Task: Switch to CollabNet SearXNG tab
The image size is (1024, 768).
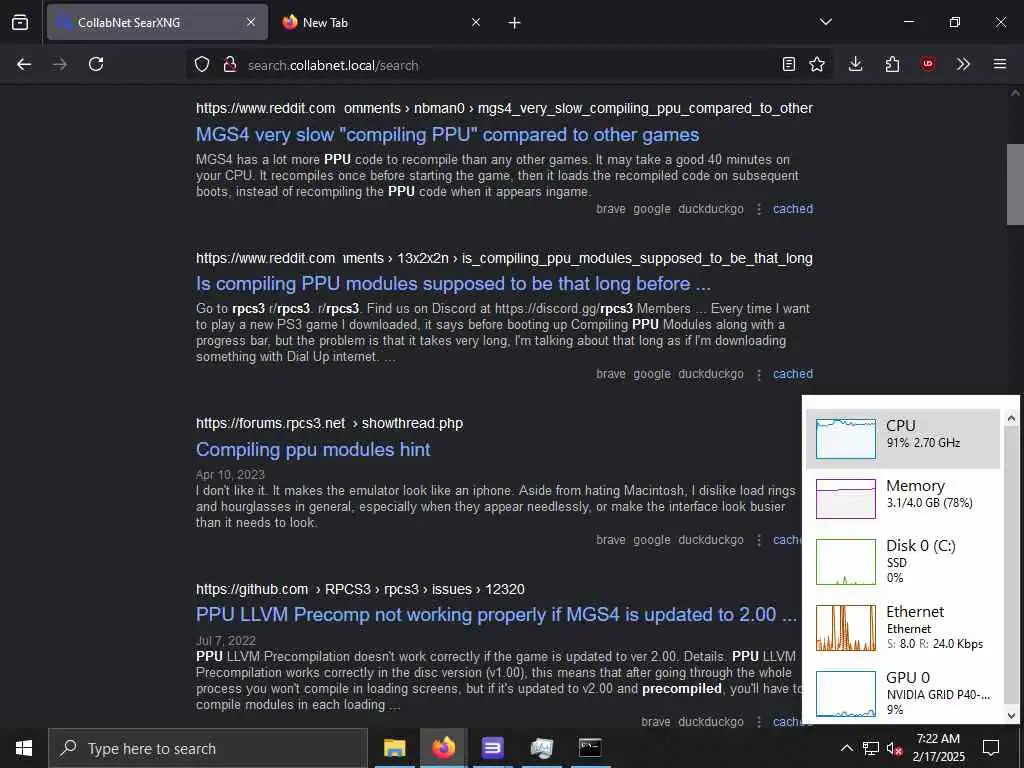Action: tap(157, 22)
